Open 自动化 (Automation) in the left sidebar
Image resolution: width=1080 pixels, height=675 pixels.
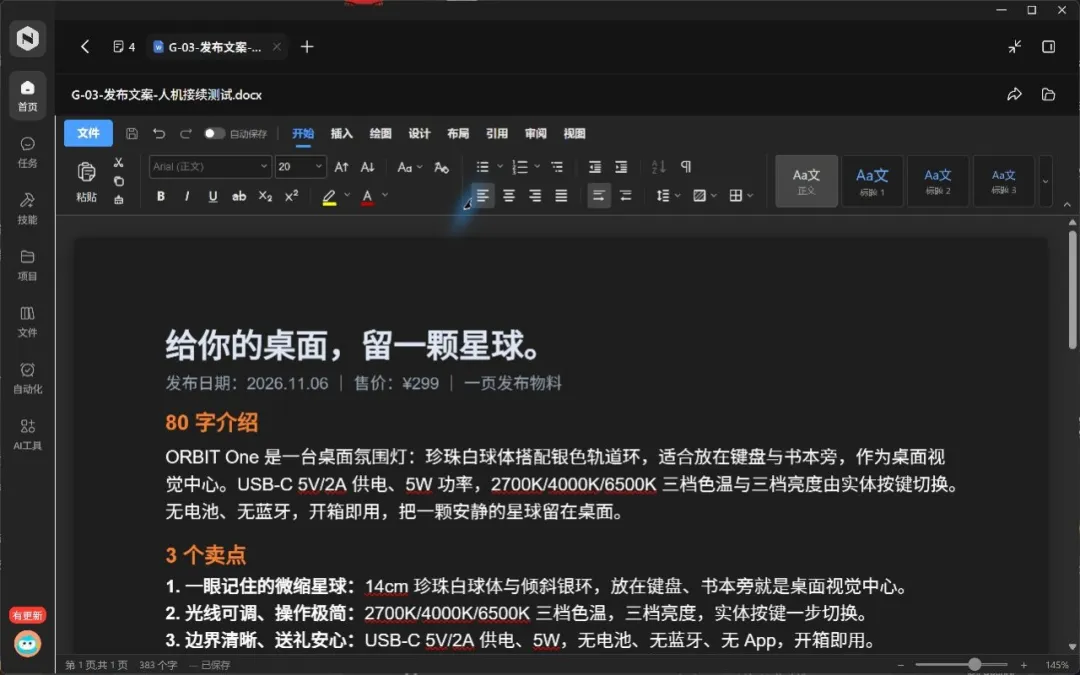(x=28, y=378)
